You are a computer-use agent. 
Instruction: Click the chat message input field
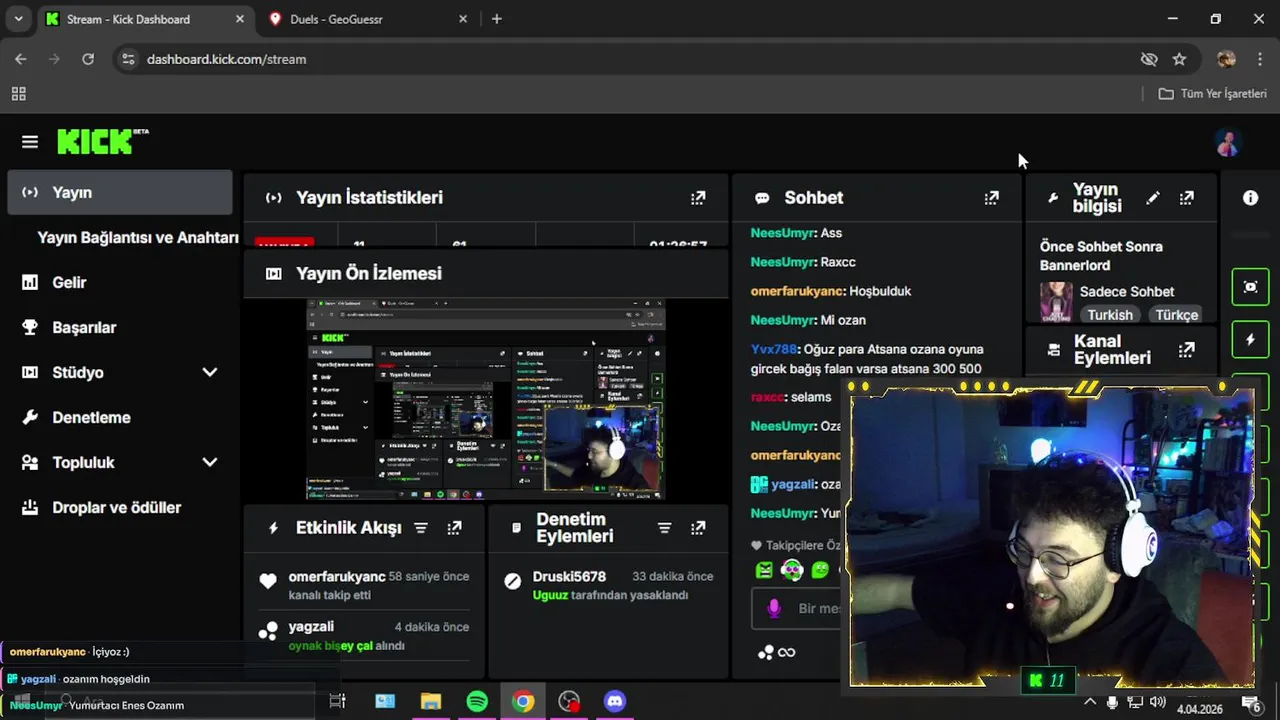[798, 608]
